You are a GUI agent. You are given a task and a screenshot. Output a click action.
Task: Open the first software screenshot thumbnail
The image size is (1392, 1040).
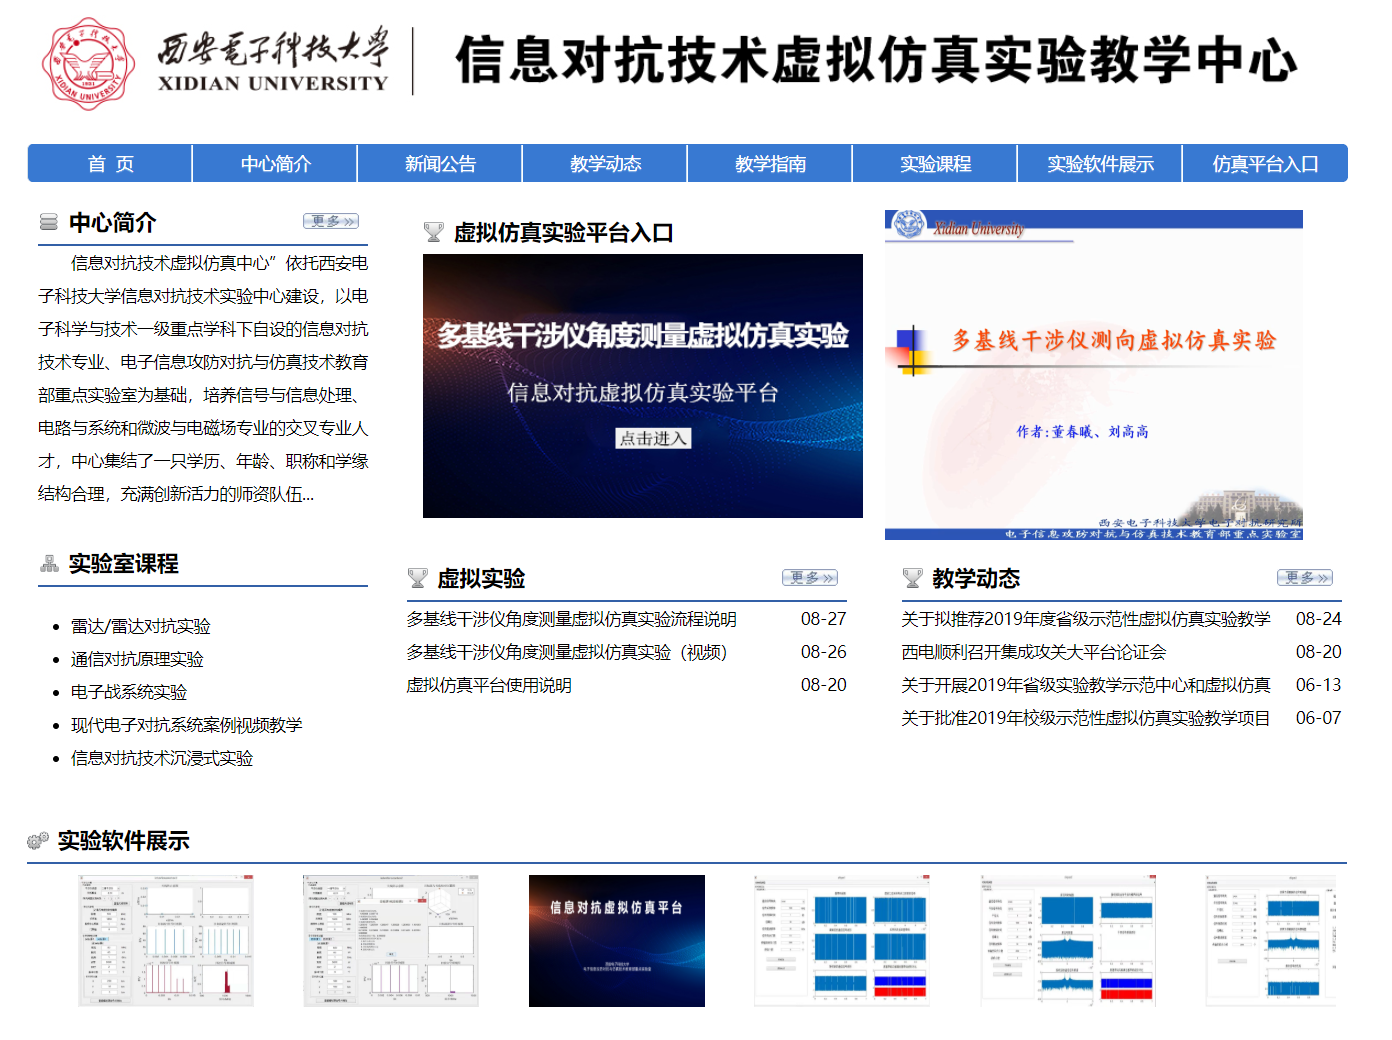click(x=166, y=940)
